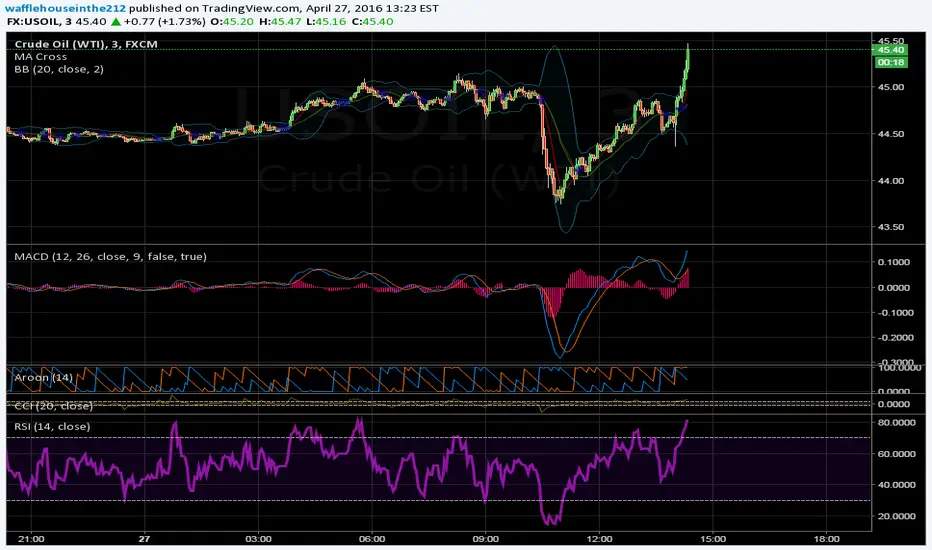Select the MACD (12, 26, close, 9) label
The image size is (932, 550).
click(x=111, y=256)
